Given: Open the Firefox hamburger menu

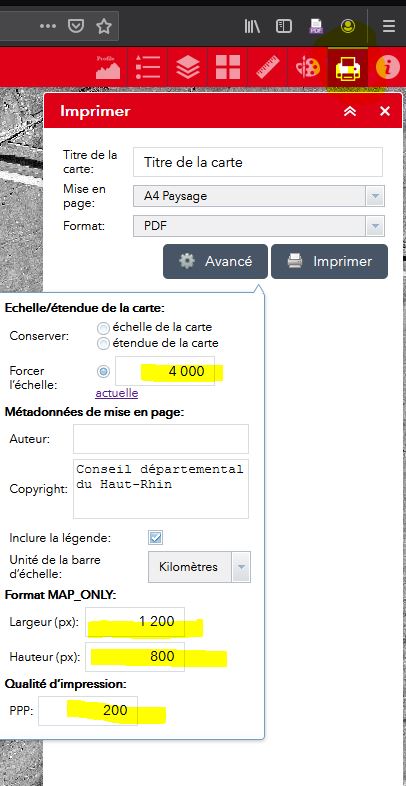Looking at the screenshot, I should pos(388,26).
